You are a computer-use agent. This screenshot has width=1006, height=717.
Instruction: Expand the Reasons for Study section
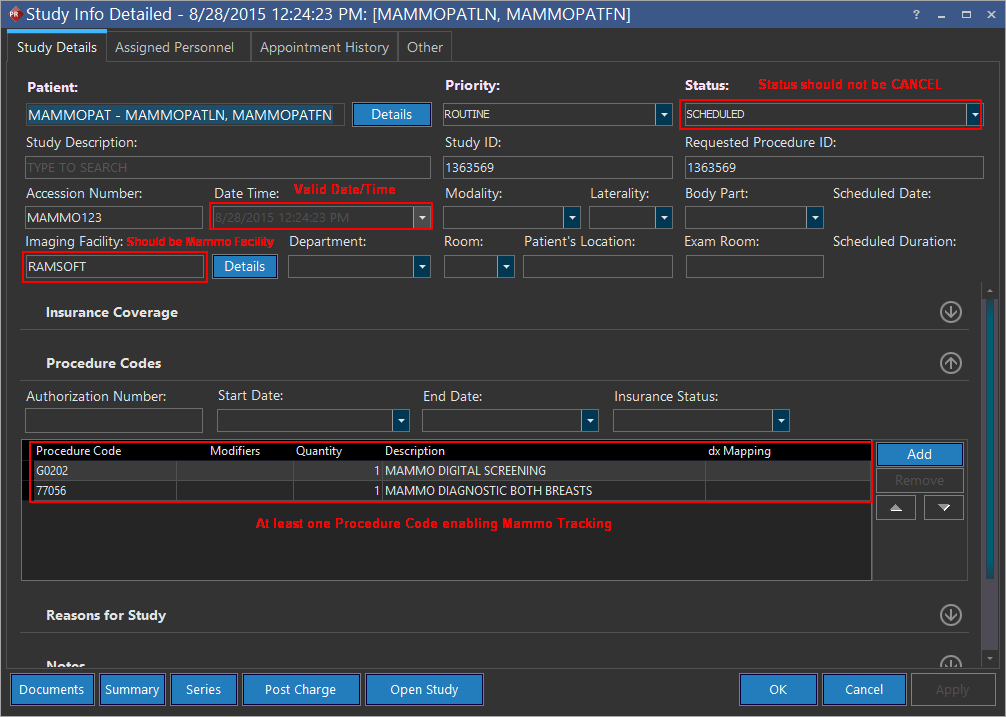[950, 615]
